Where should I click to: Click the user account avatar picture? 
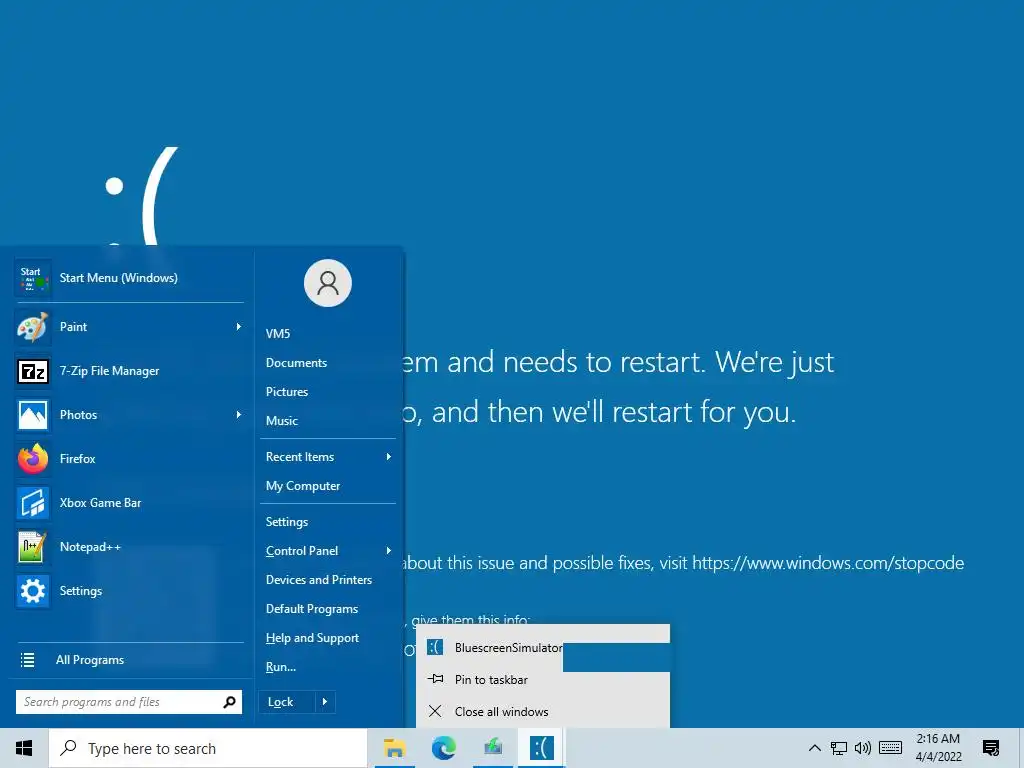coord(328,283)
